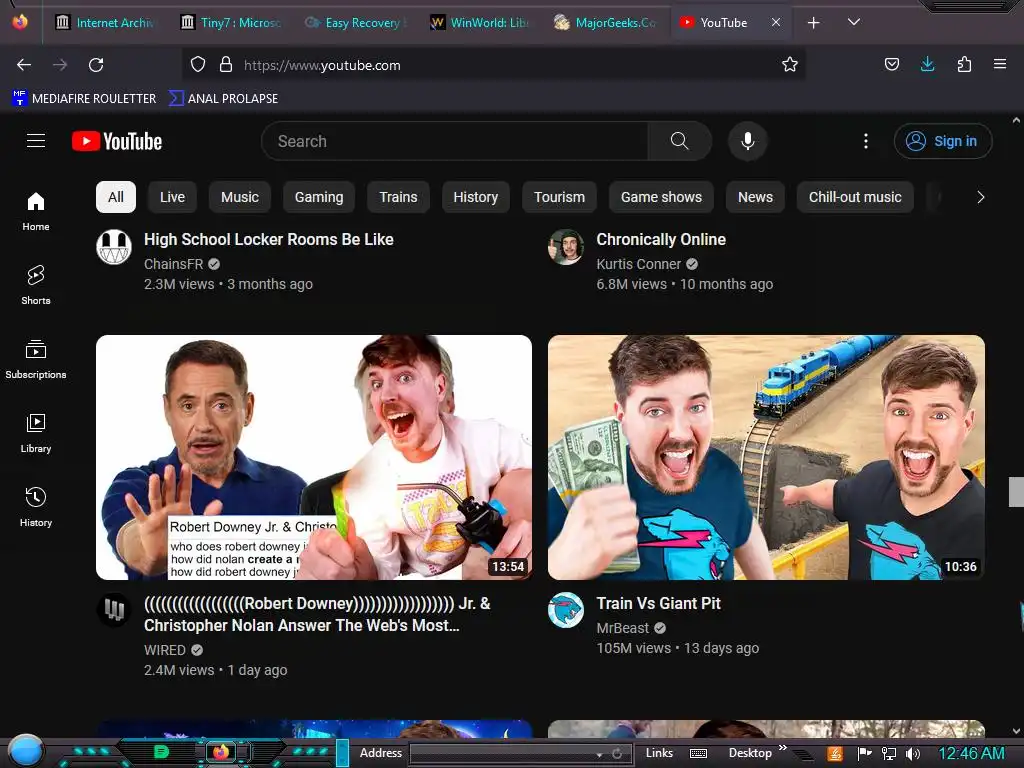1024x768 pixels.
Task: Select the All filter chip
Action: pos(116,197)
